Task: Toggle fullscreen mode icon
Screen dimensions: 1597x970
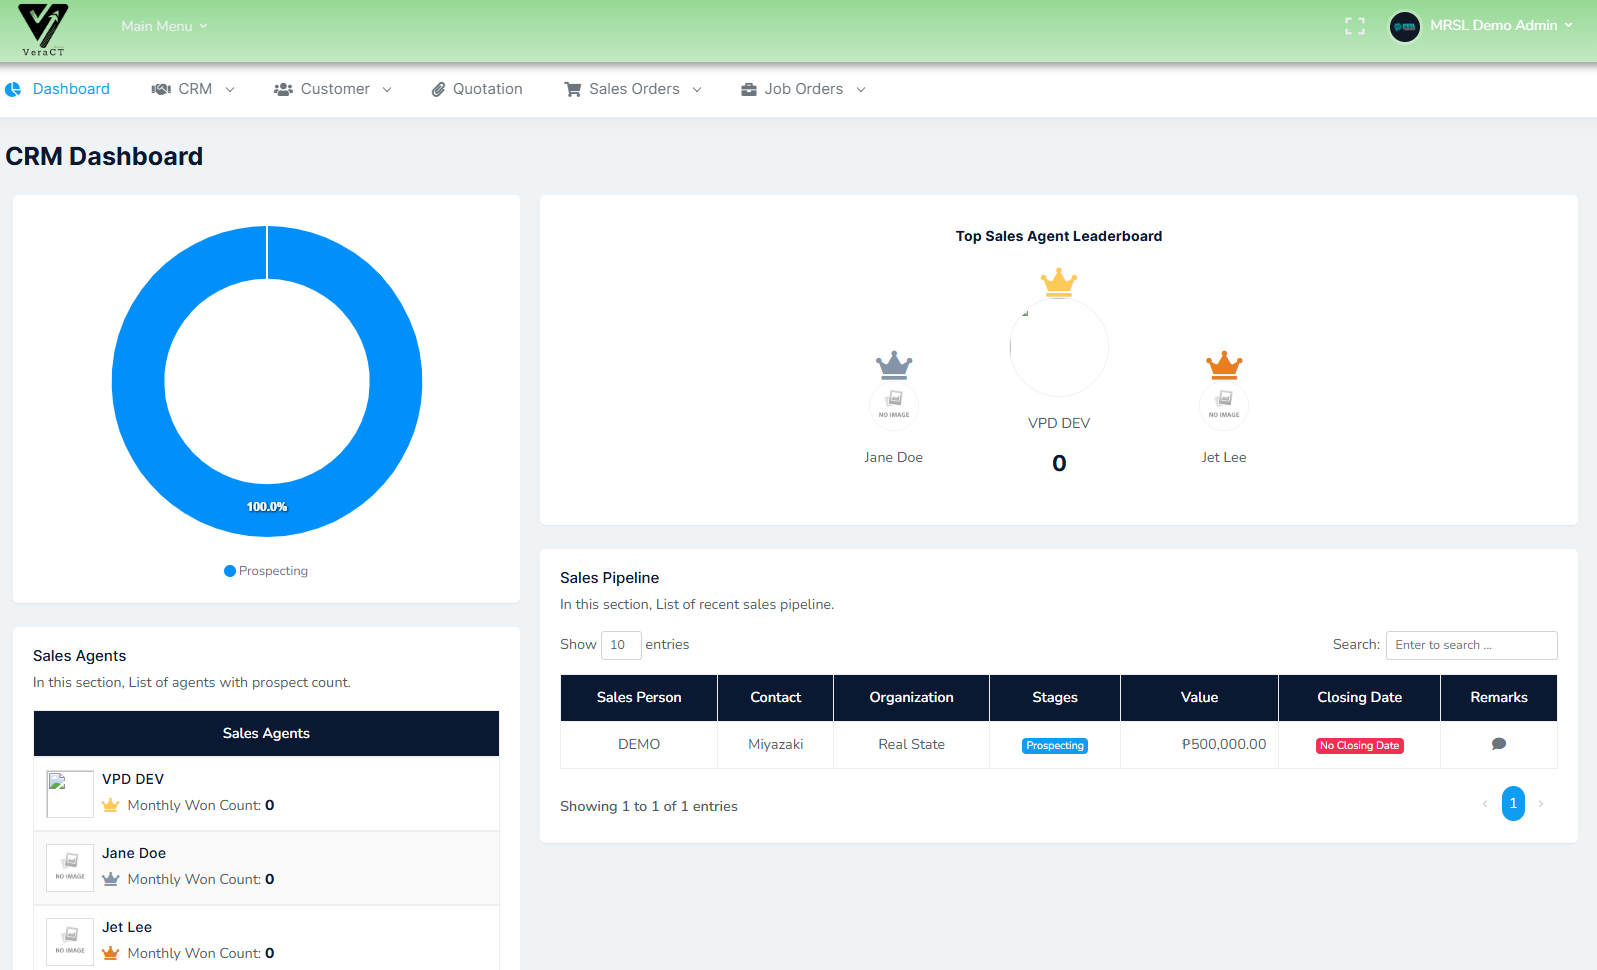Action: [x=1355, y=26]
